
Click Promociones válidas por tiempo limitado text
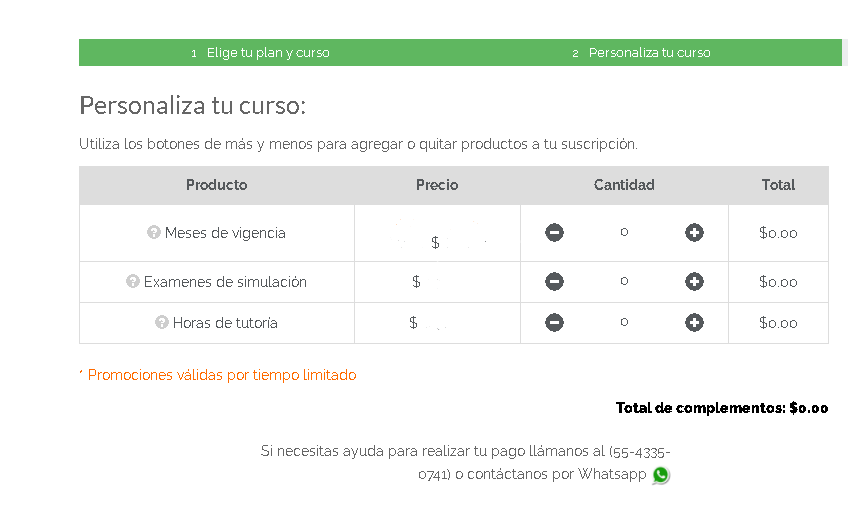pos(222,375)
